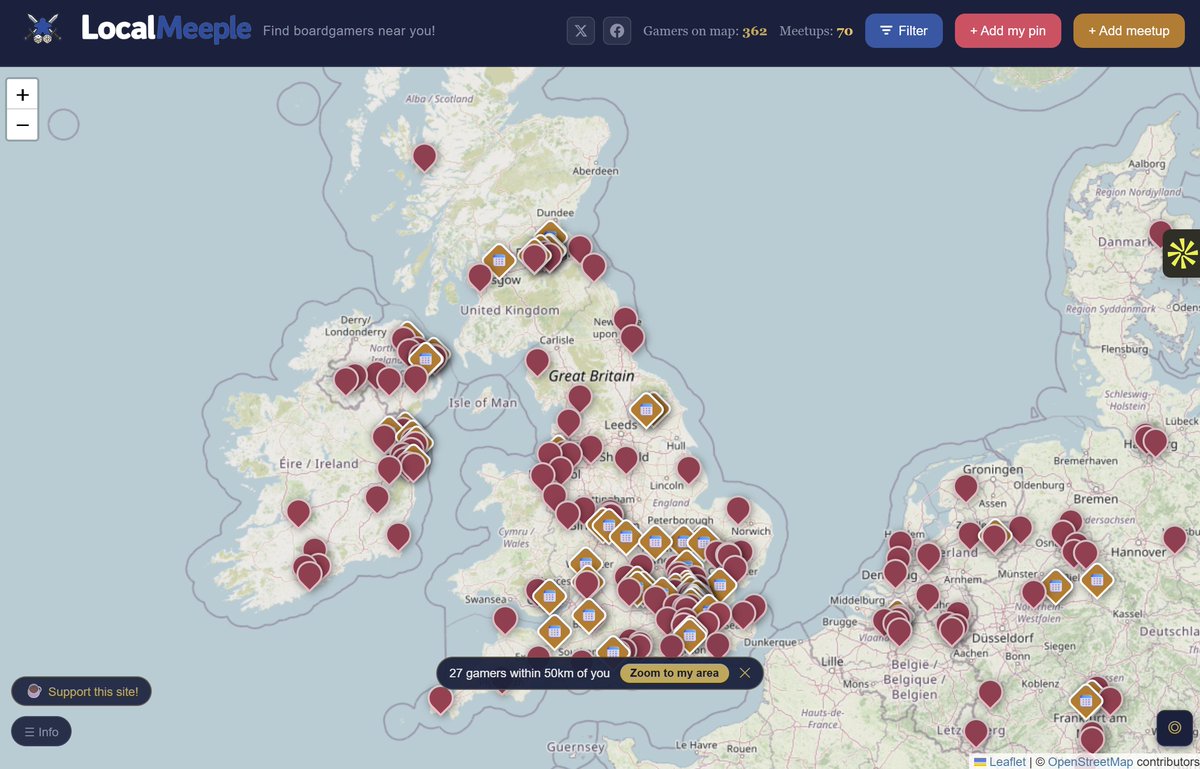Screen dimensions: 1200x769
Task: Select the gamer pin near Koblenz
Action: (x=990, y=693)
